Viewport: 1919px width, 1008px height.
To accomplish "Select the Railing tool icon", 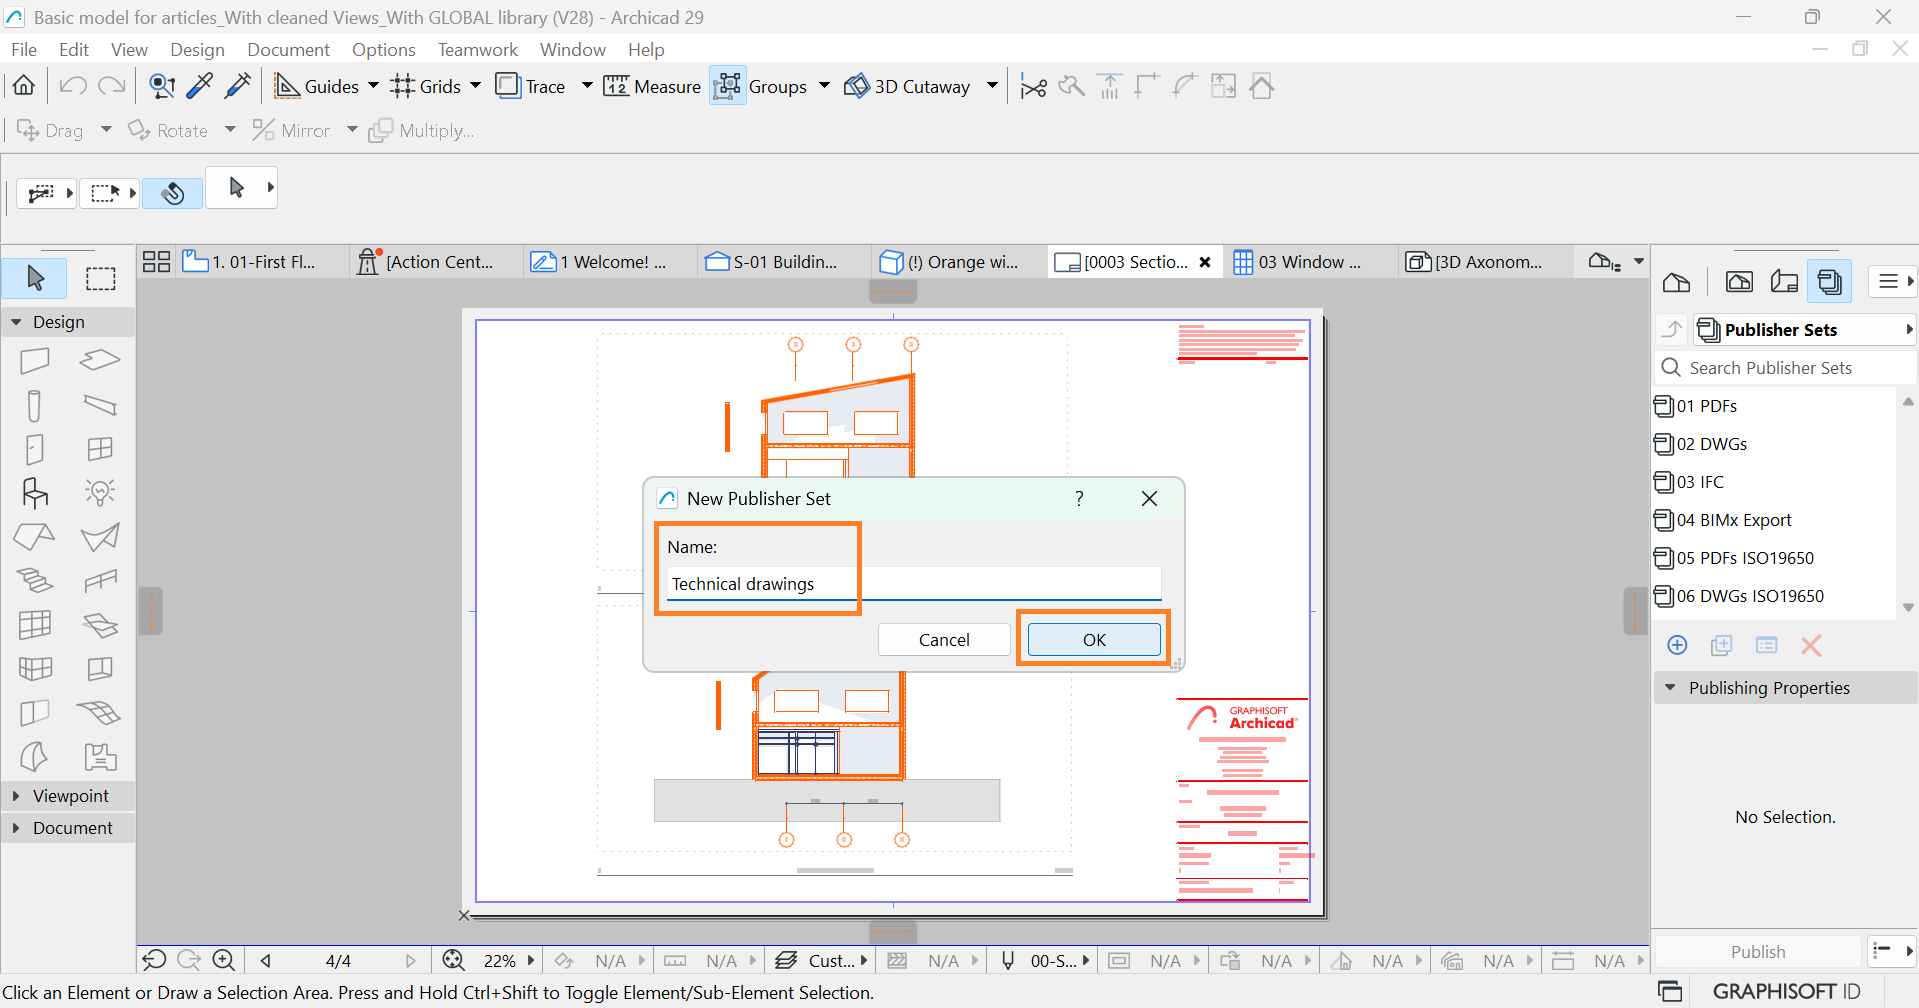I will tap(100, 581).
